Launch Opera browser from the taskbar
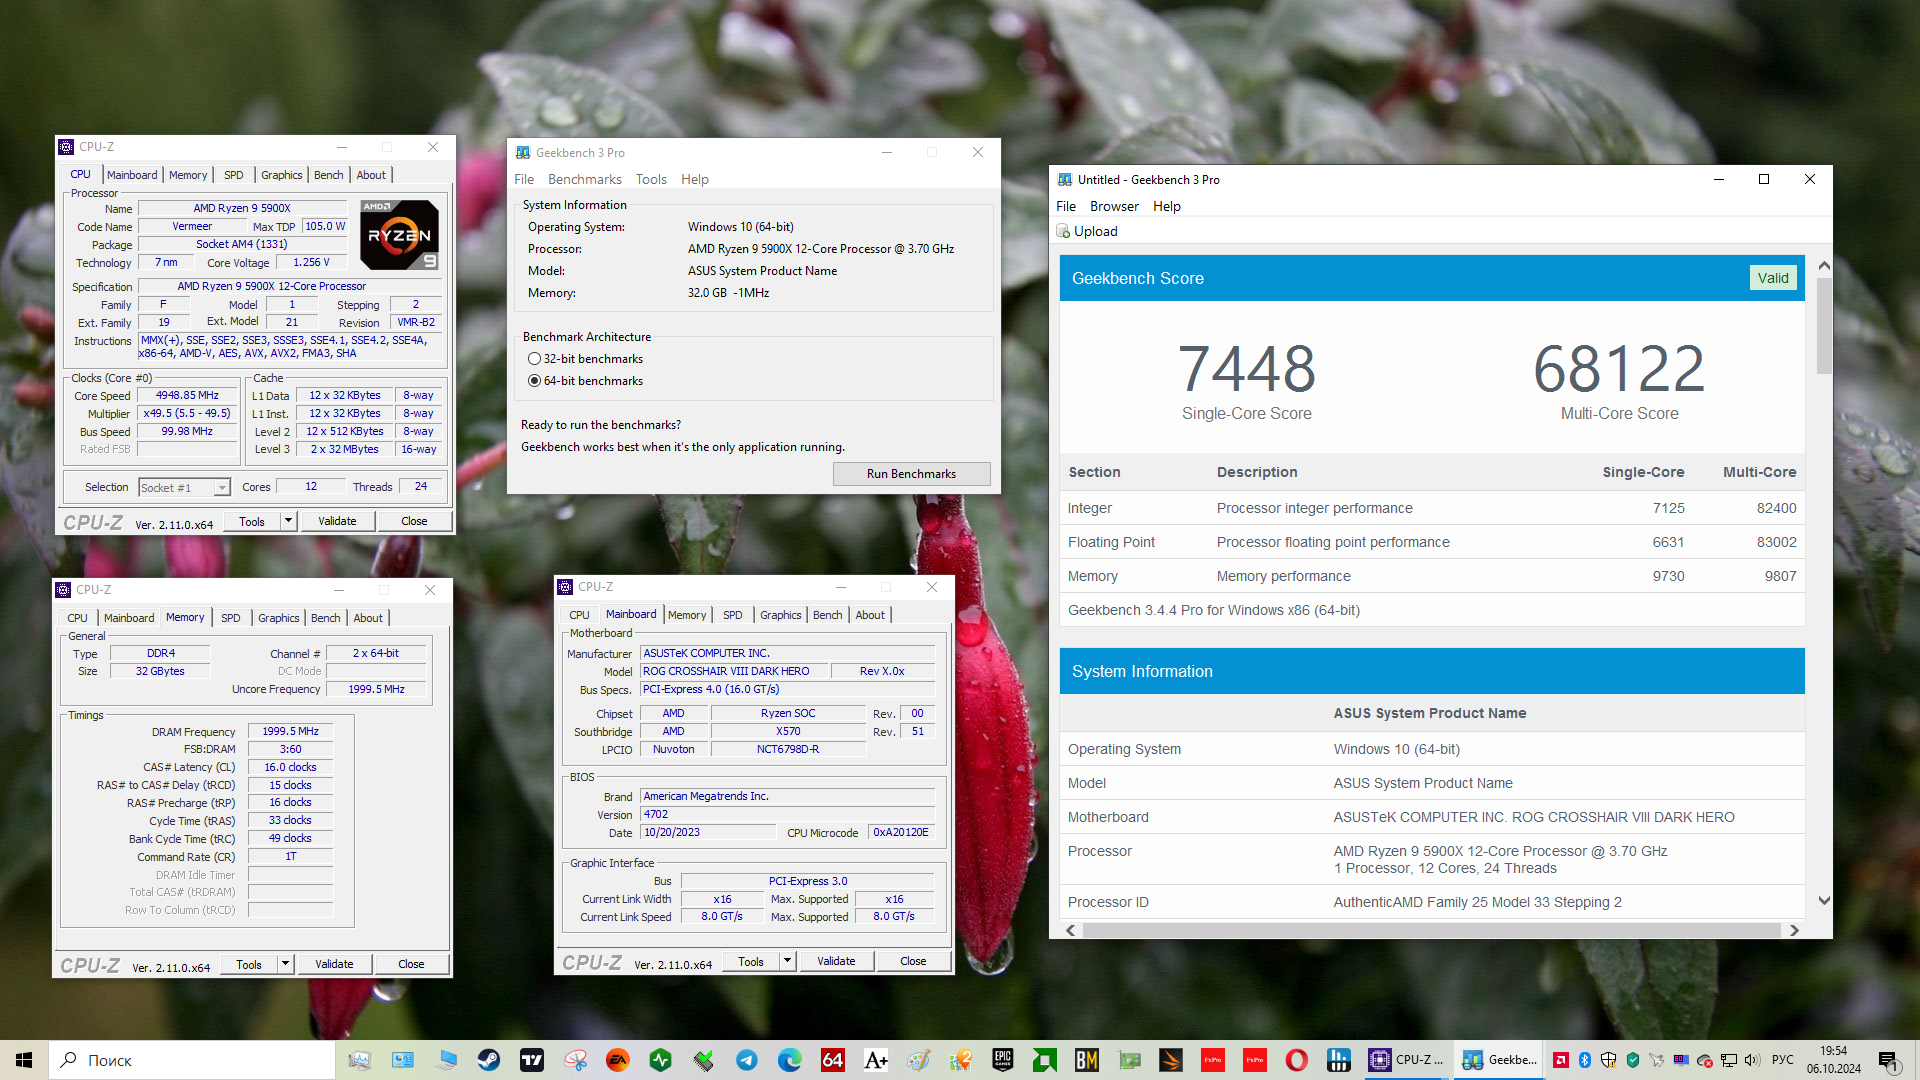 click(1296, 1060)
